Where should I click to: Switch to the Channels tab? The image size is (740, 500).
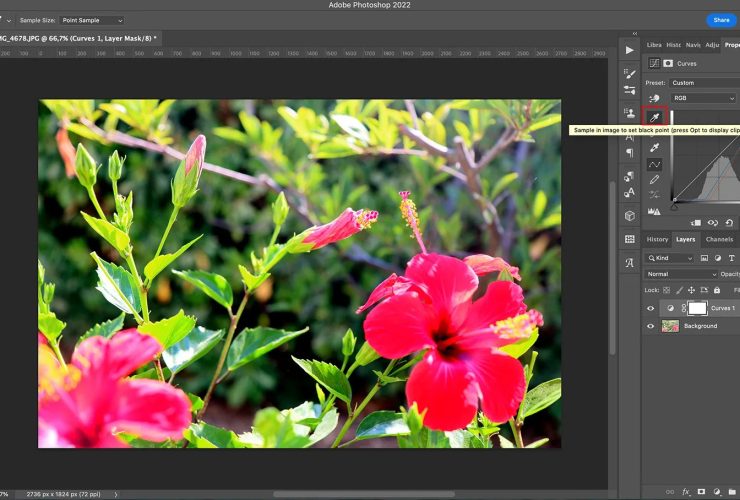(719, 239)
